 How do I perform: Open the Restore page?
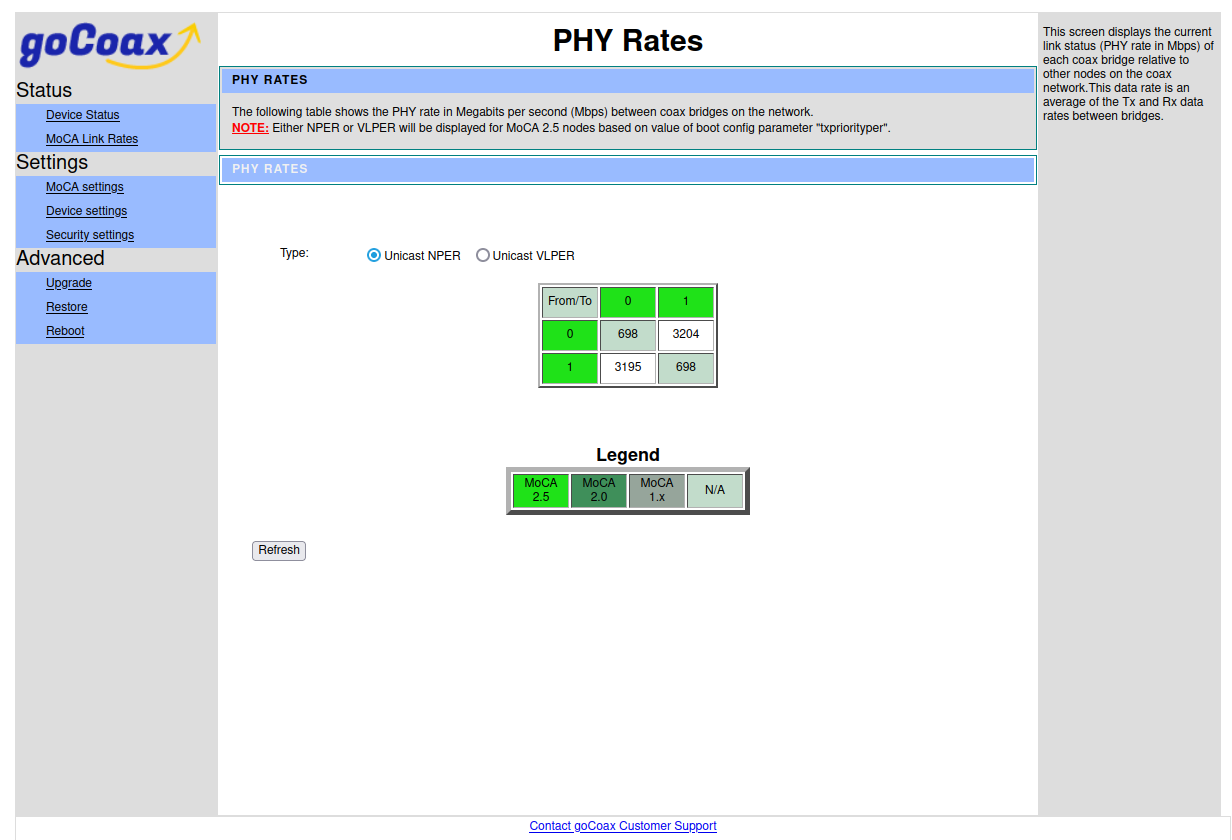[x=67, y=307]
